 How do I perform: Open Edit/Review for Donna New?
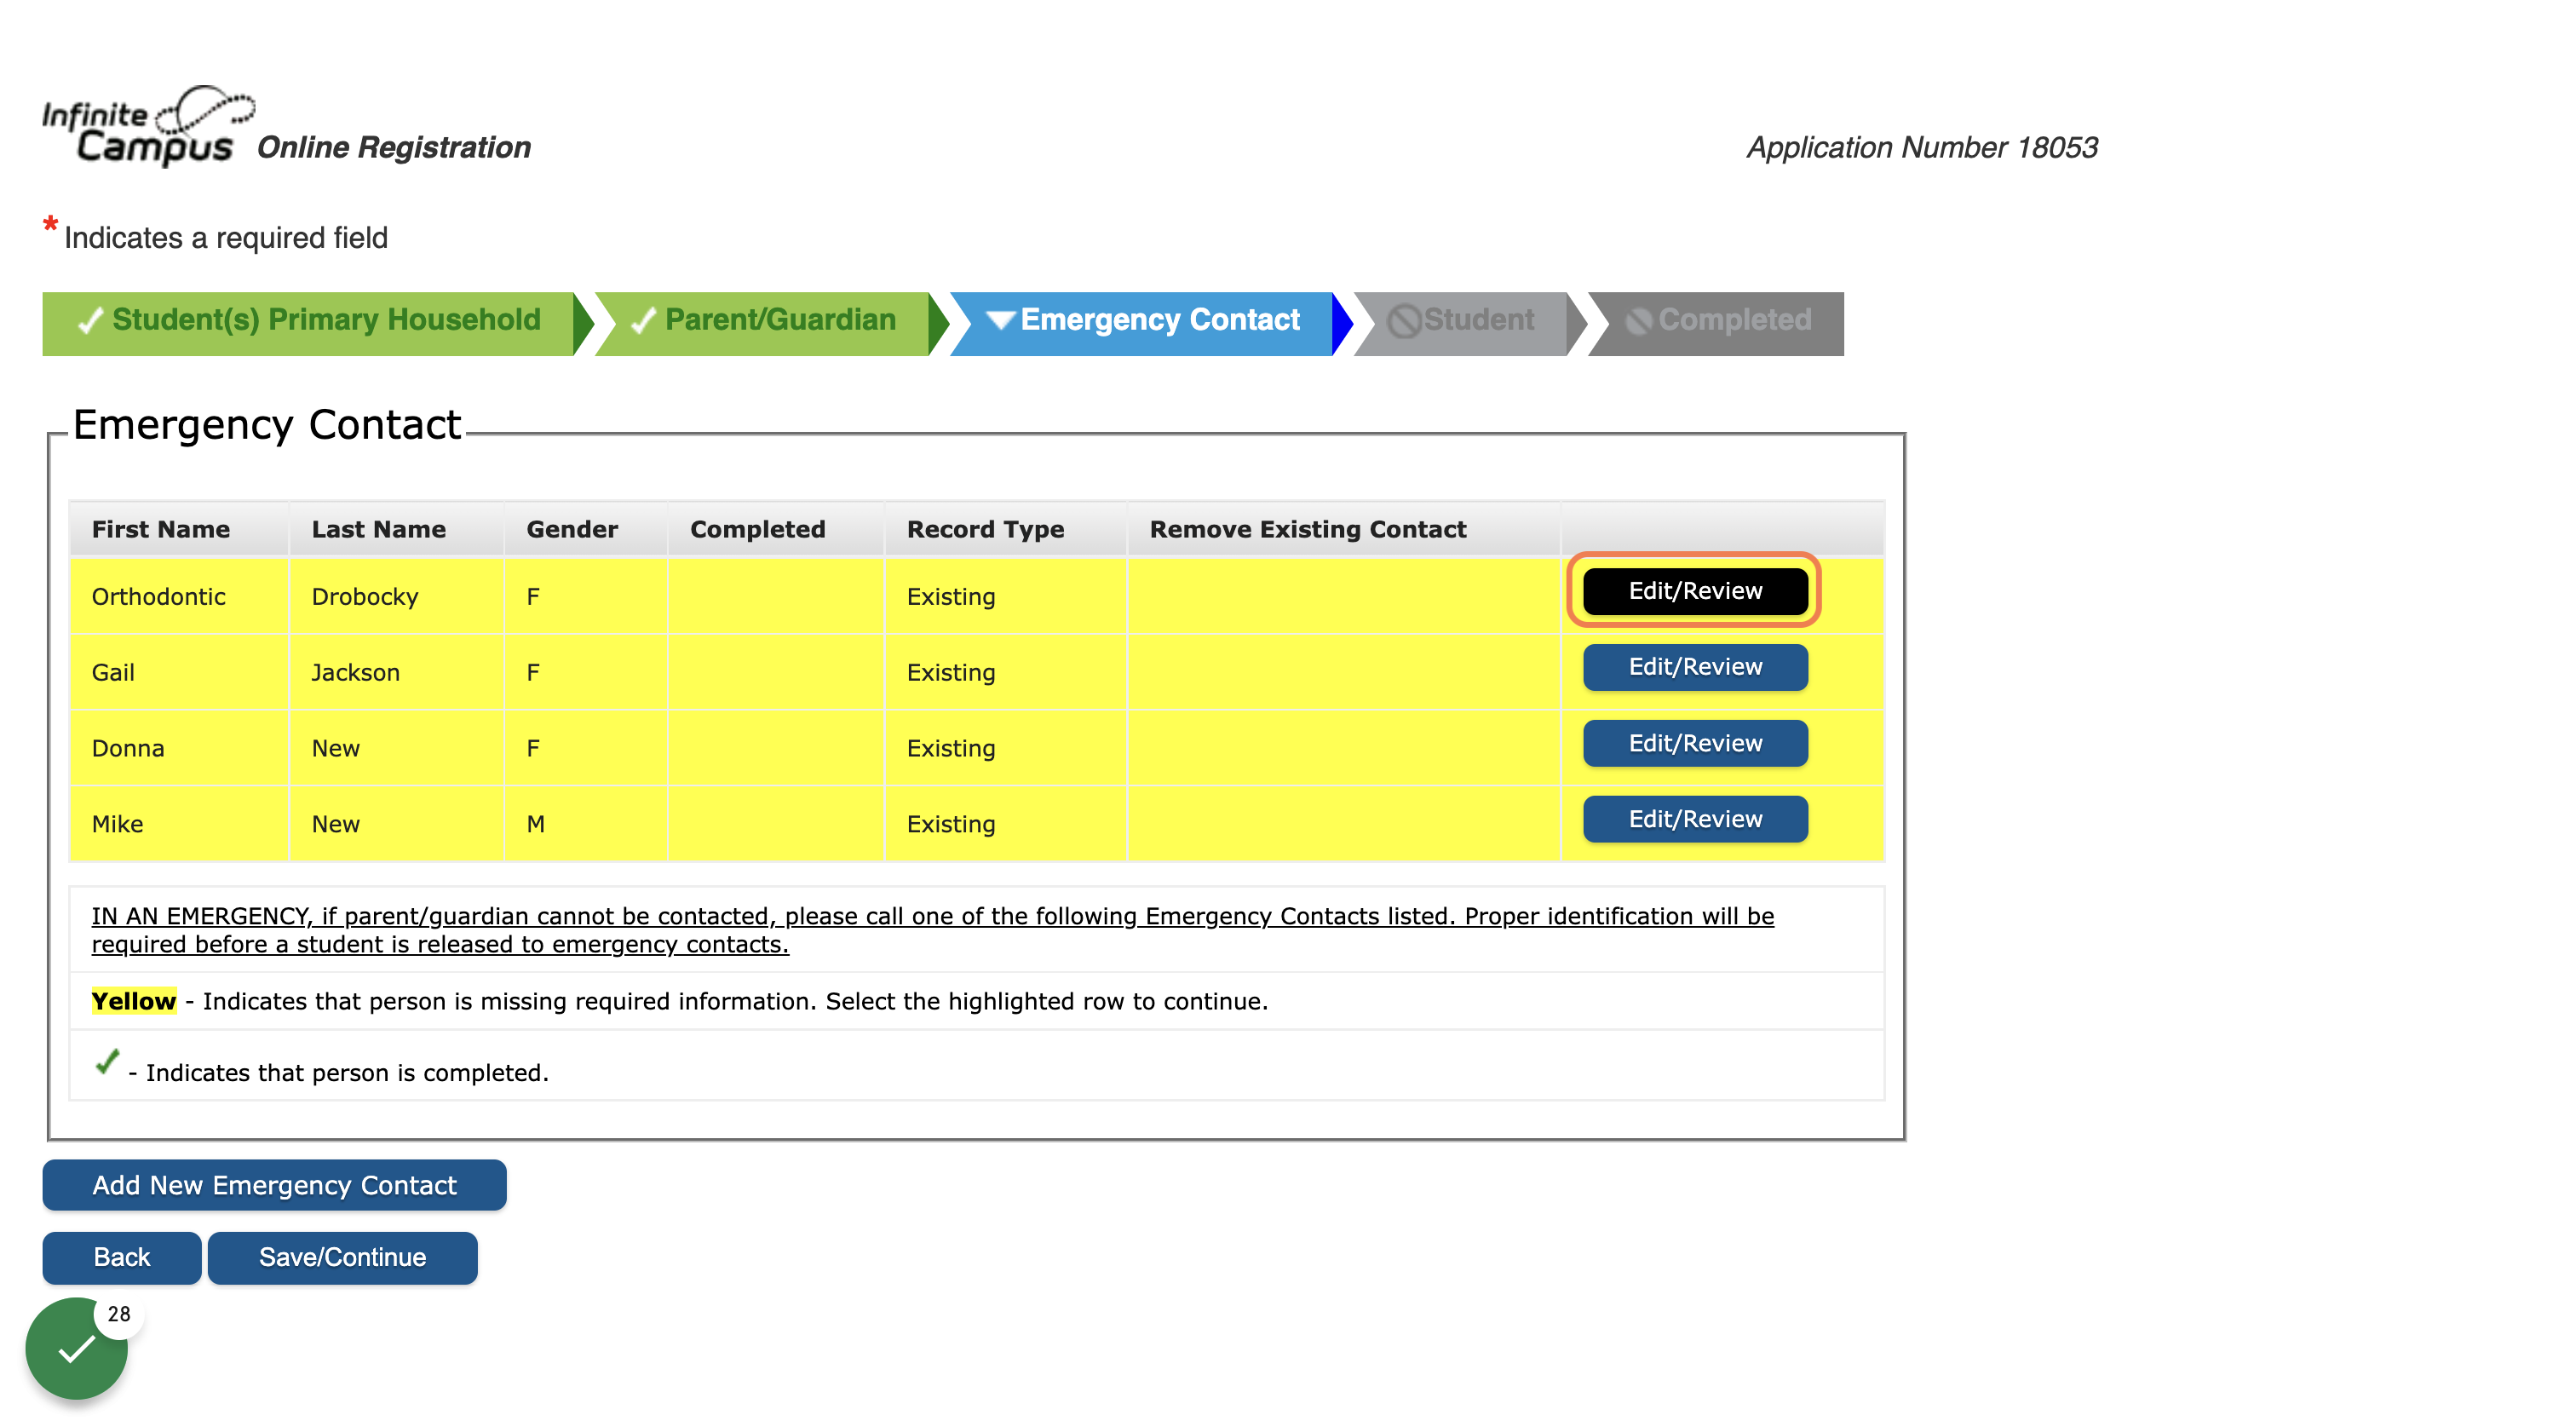(x=1695, y=743)
